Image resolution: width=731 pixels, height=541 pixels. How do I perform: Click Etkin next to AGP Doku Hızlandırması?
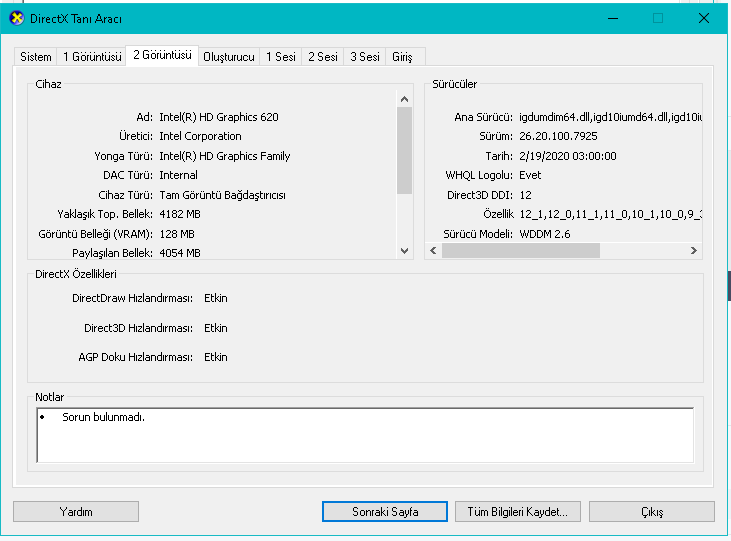coord(216,357)
